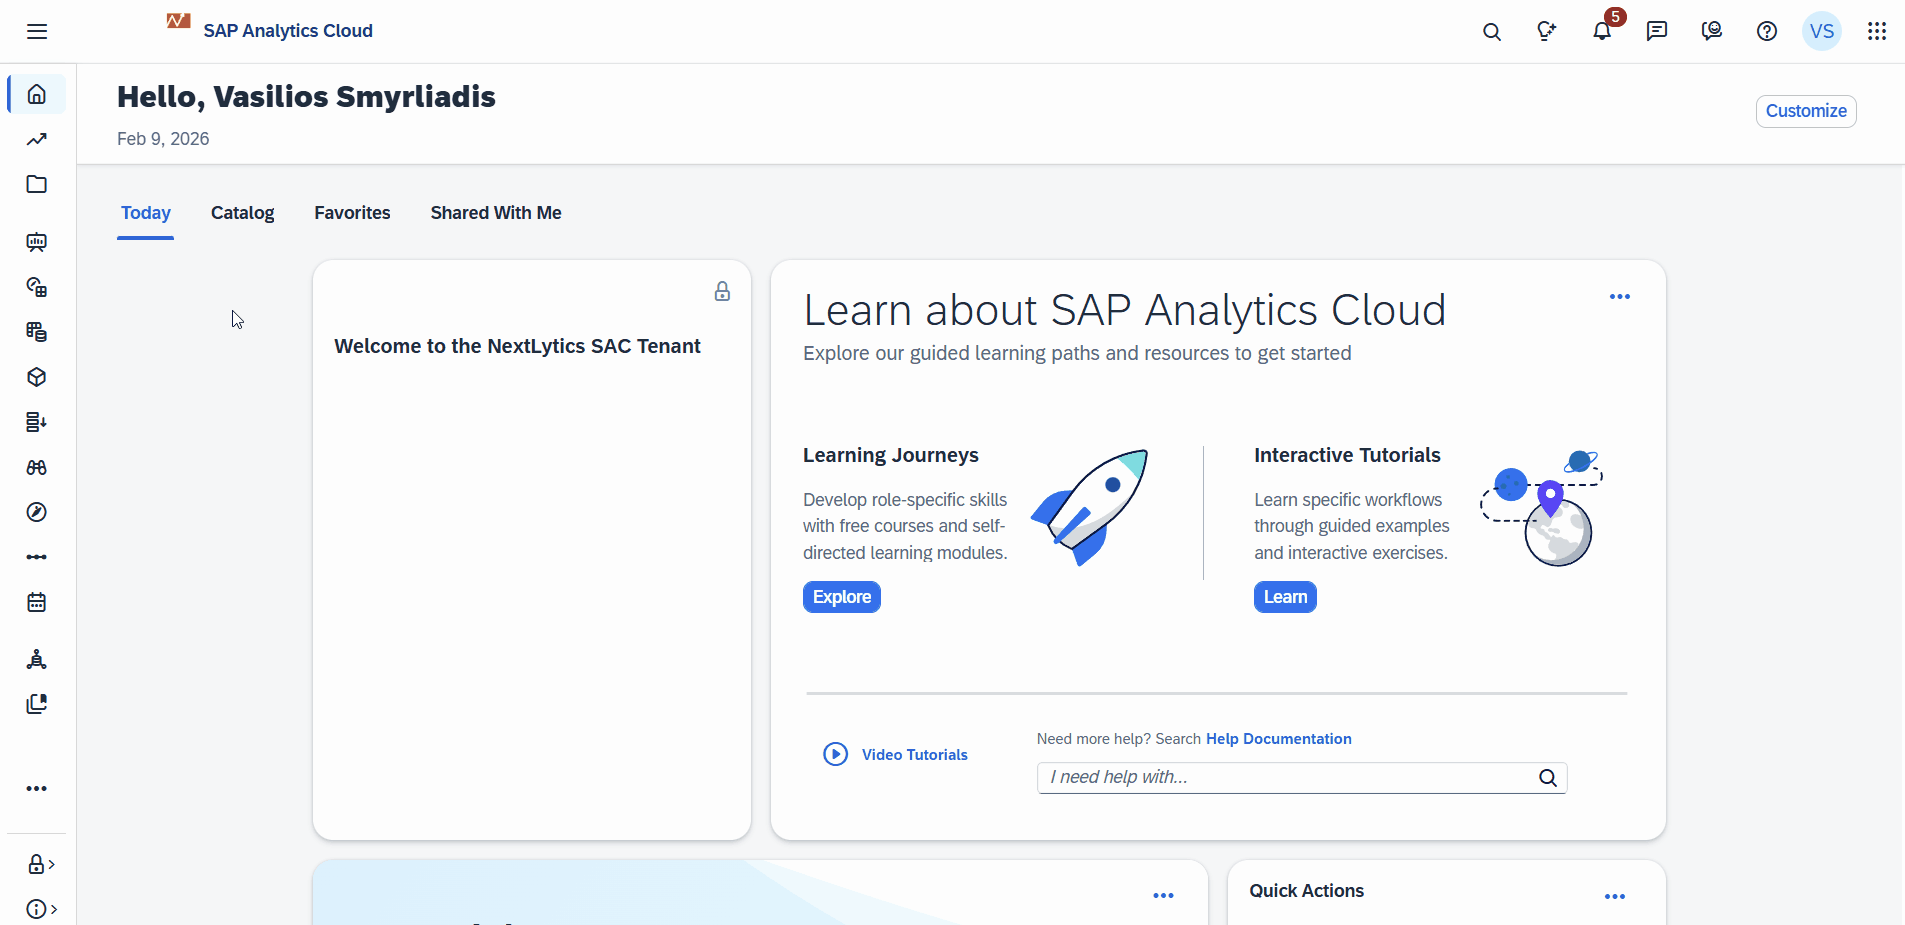The height and width of the screenshot is (925, 1905).
Task: Expand the lock security item in sidebar
Action: [38, 864]
